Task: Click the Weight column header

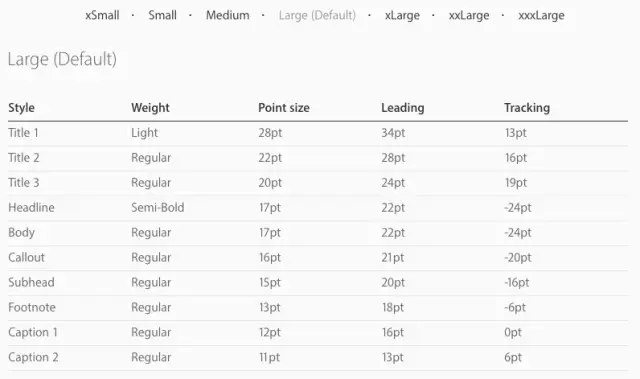Action: pos(150,108)
